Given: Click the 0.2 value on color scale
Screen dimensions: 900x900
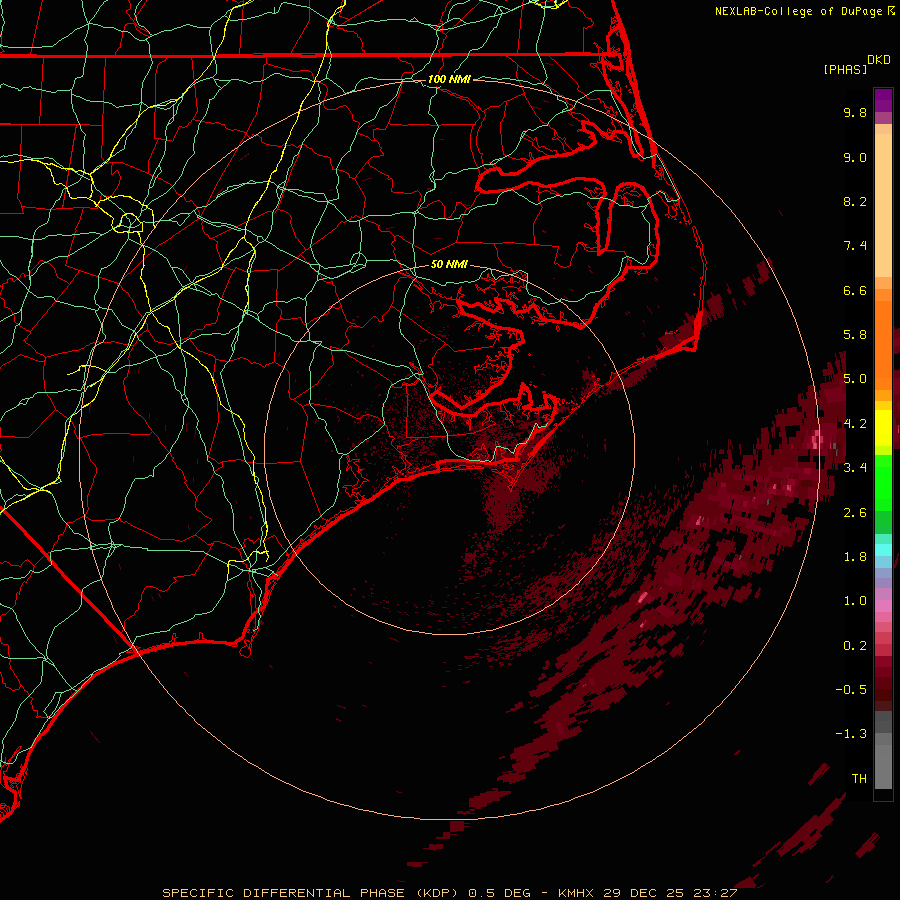Looking at the screenshot, I should 855,646.
